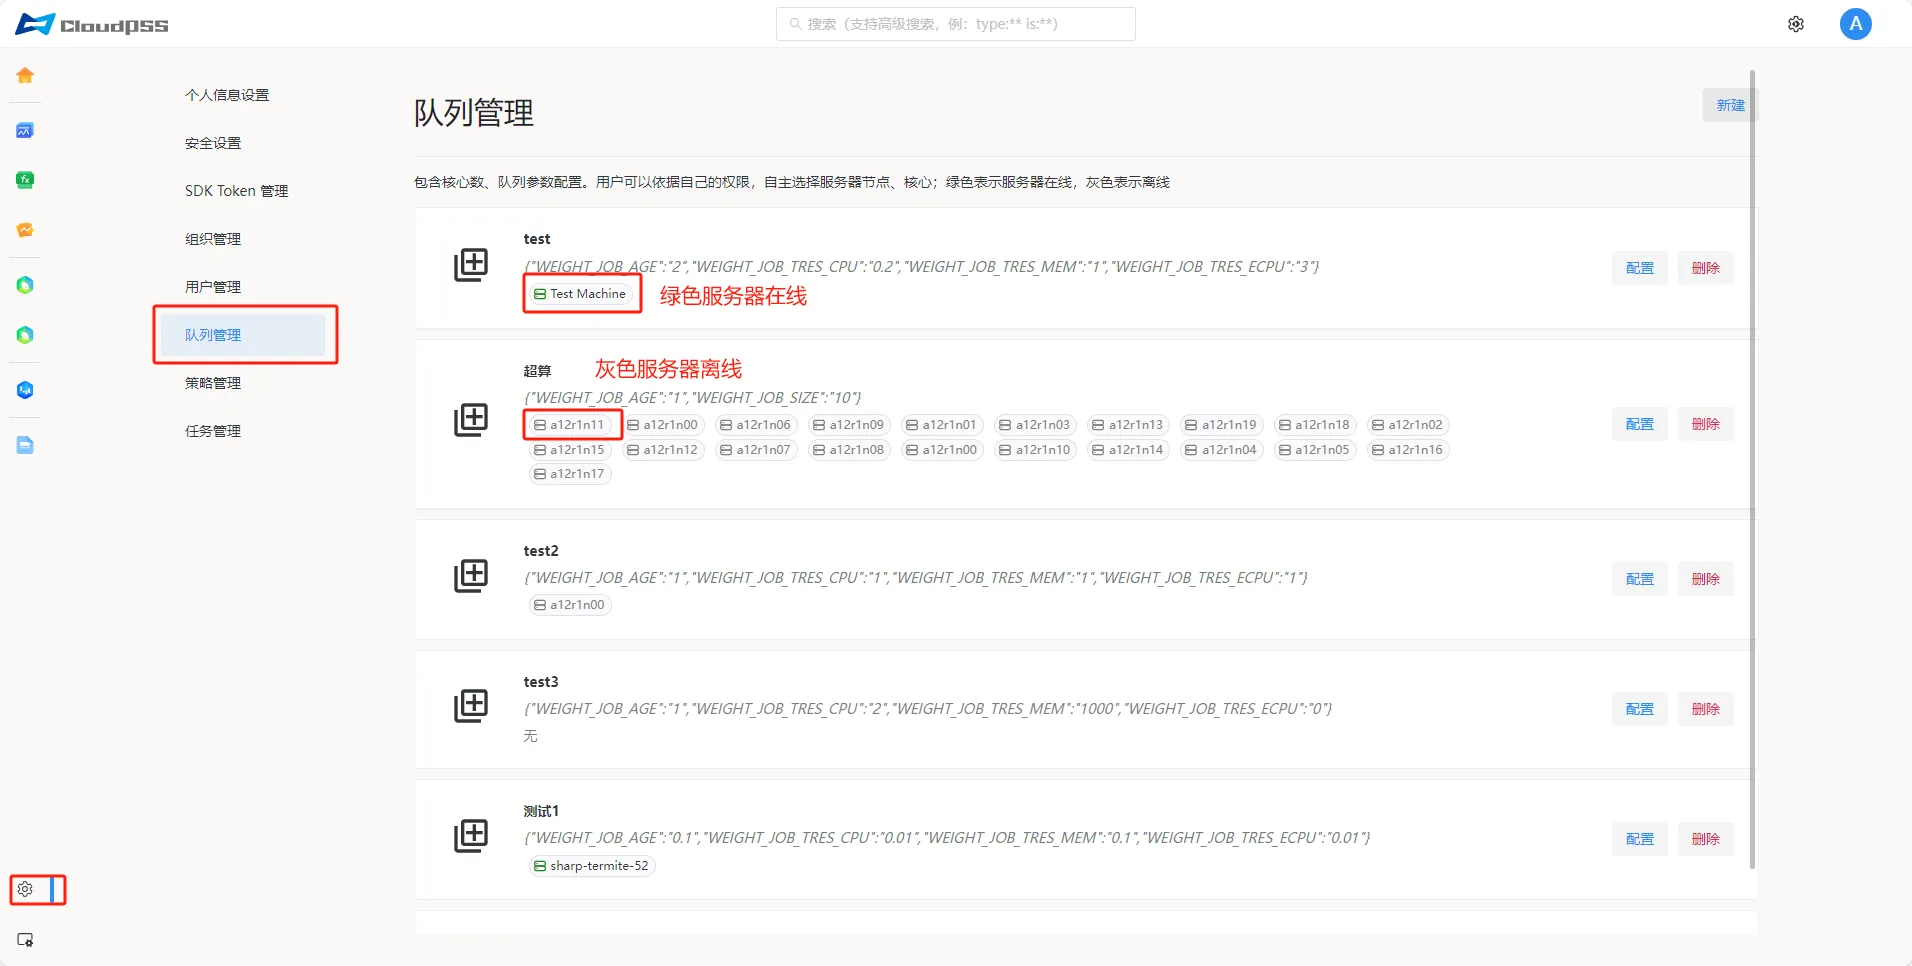Click the a12r1n14 server tag
The height and width of the screenshot is (966, 1912).
[1128, 450]
